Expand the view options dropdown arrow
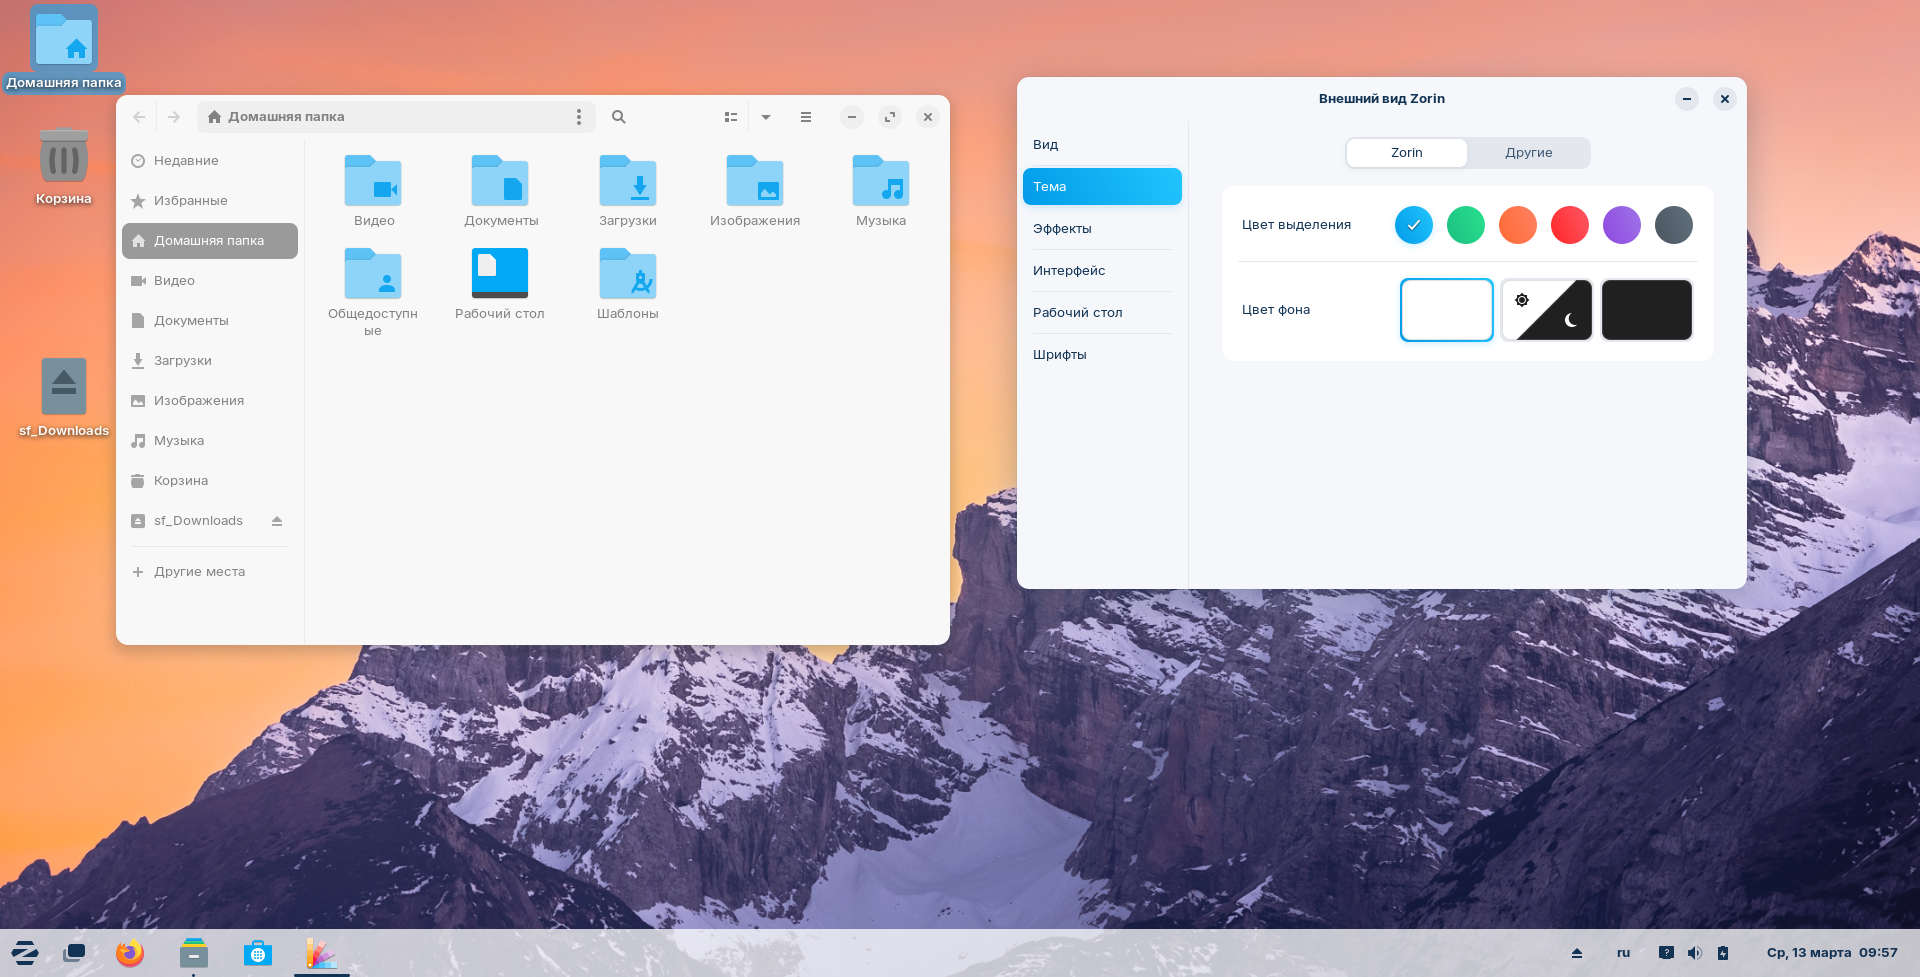Image resolution: width=1920 pixels, height=977 pixels. [766, 117]
